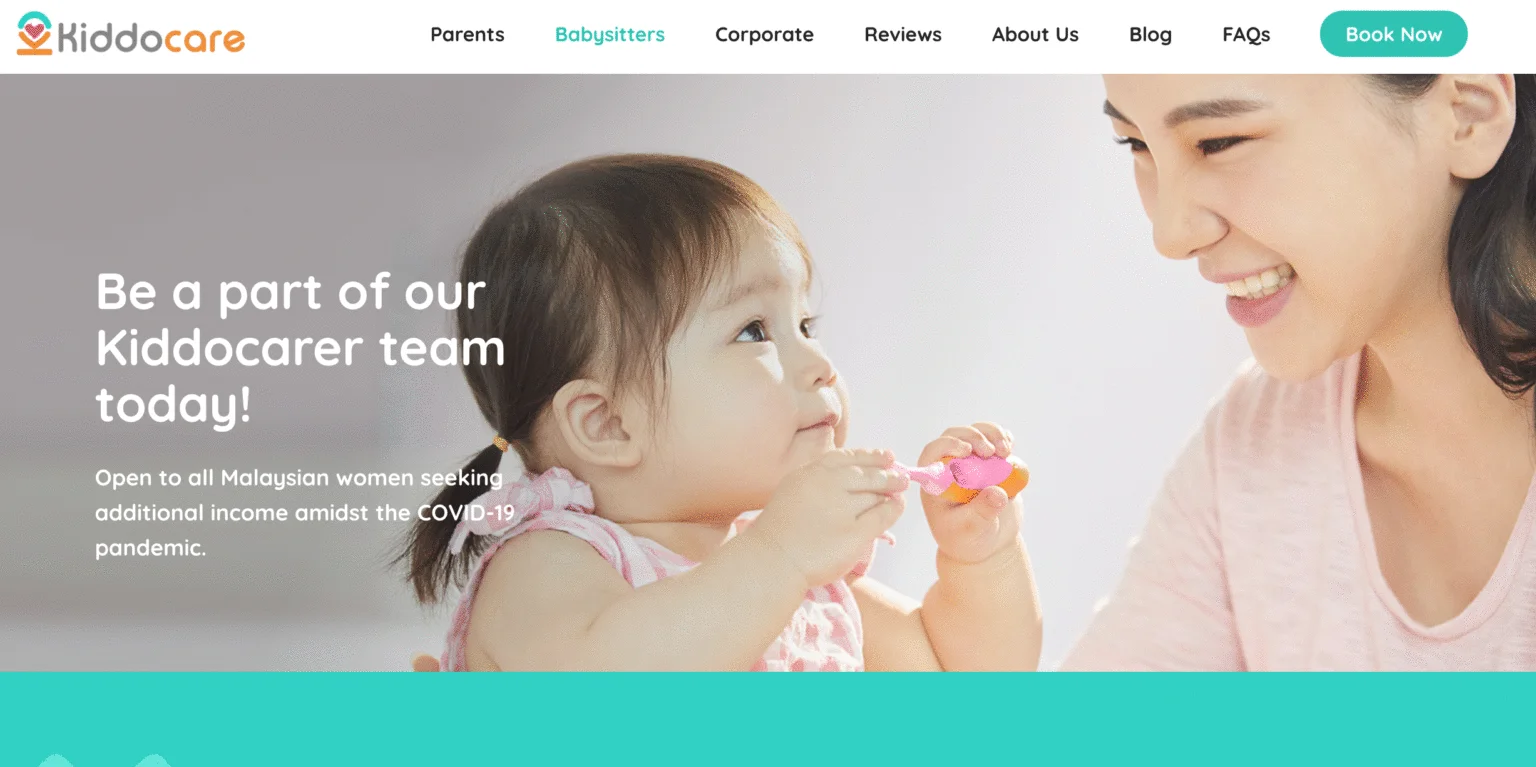Click the teal band below the hero image
The height and width of the screenshot is (767, 1536).
tap(768, 719)
